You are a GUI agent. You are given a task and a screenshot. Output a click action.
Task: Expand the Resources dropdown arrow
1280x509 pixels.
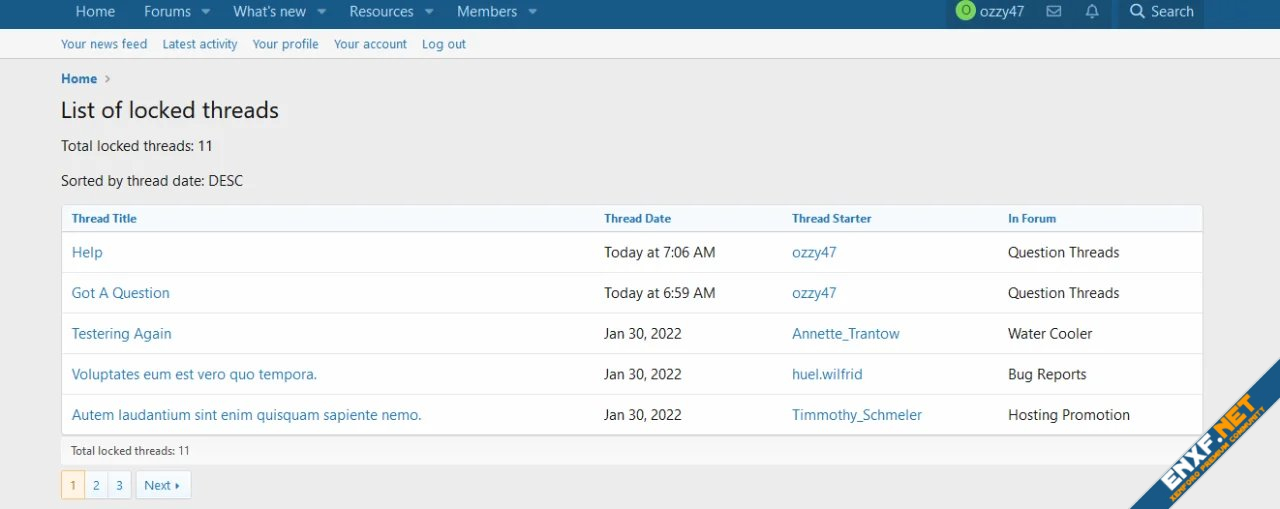429,12
